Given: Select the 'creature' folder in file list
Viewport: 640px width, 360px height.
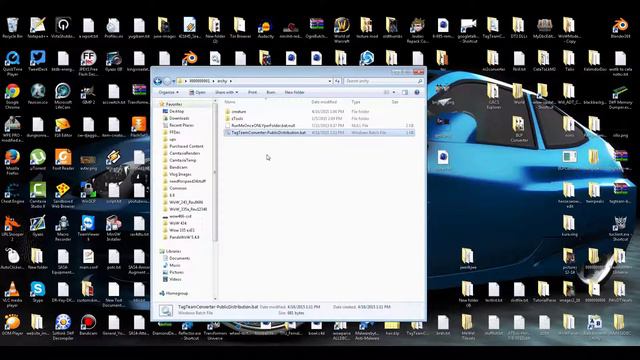Looking at the screenshot, I should click(239, 111).
